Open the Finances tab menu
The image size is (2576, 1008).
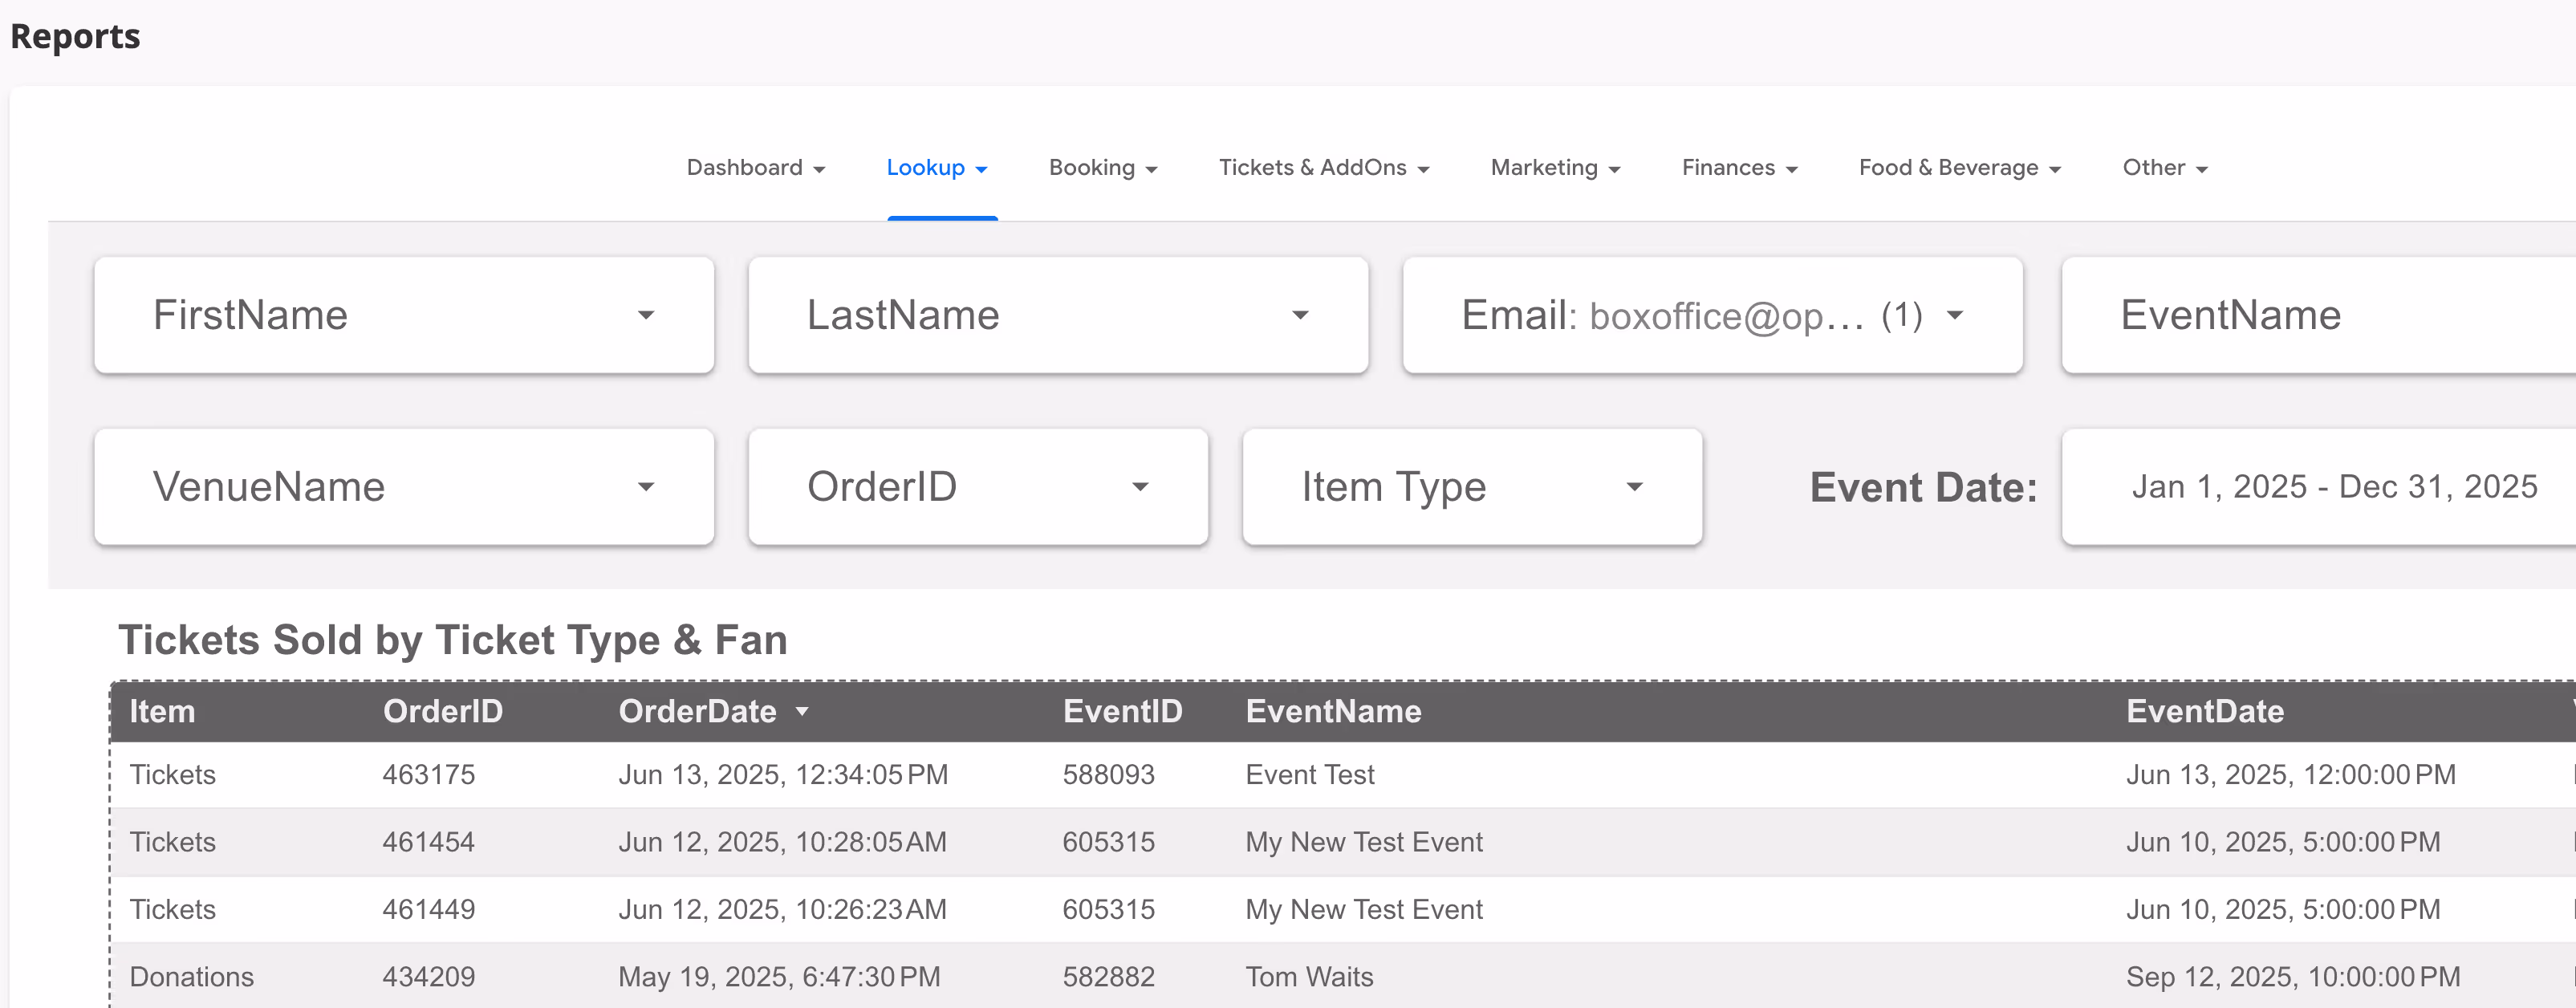pos(1738,168)
